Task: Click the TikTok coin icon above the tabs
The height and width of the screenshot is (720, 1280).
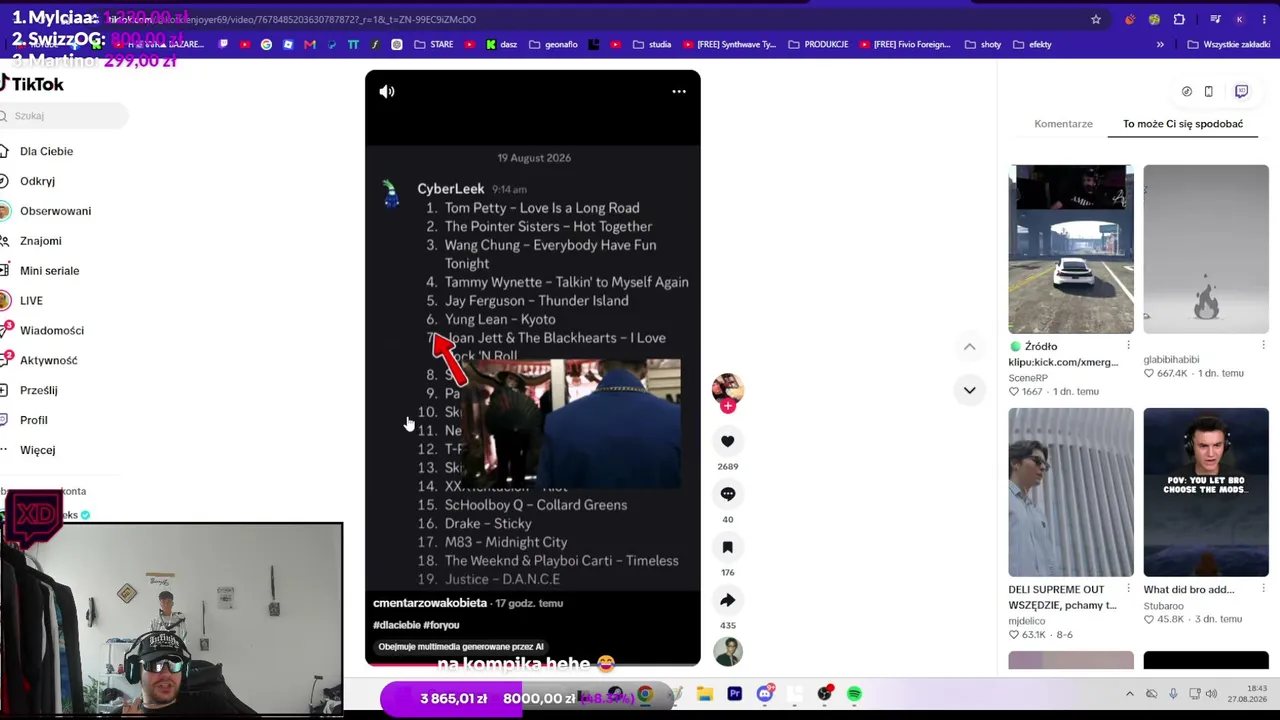Action: click(1187, 91)
